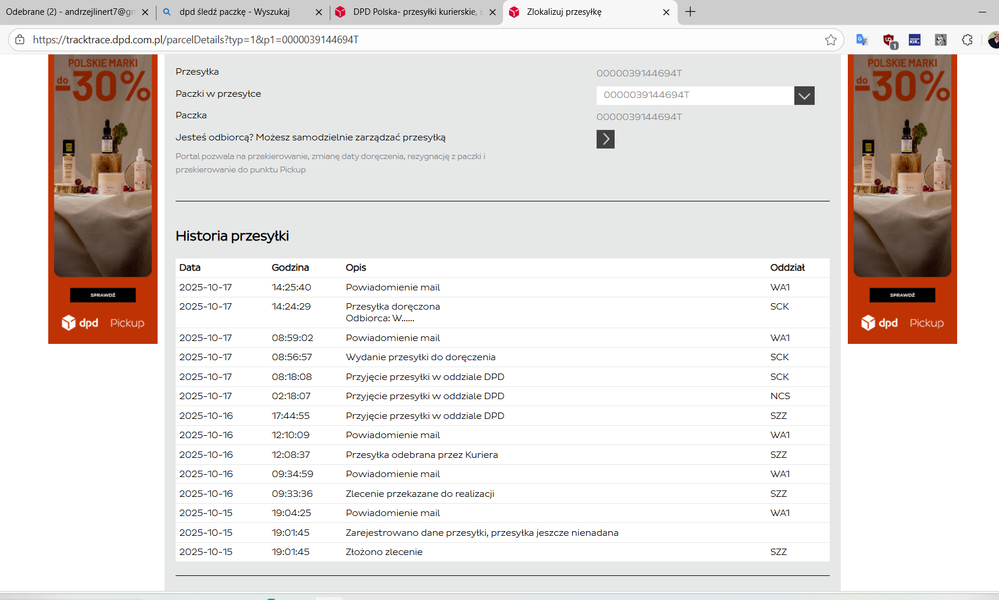Click the arrow button to manage parcel

tap(605, 139)
